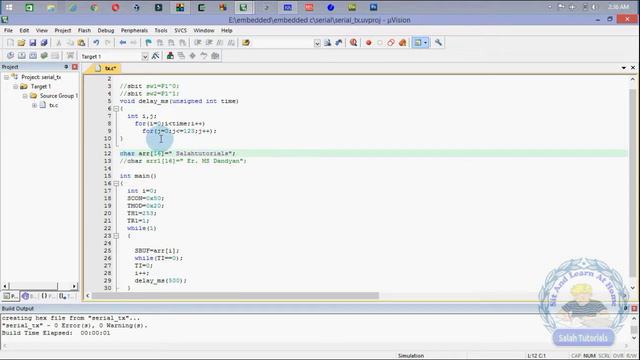The height and width of the screenshot is (360, 640).
Task: Open the window layout dropdown arrow
Action: pyautogui.click(x=426, y=43)
